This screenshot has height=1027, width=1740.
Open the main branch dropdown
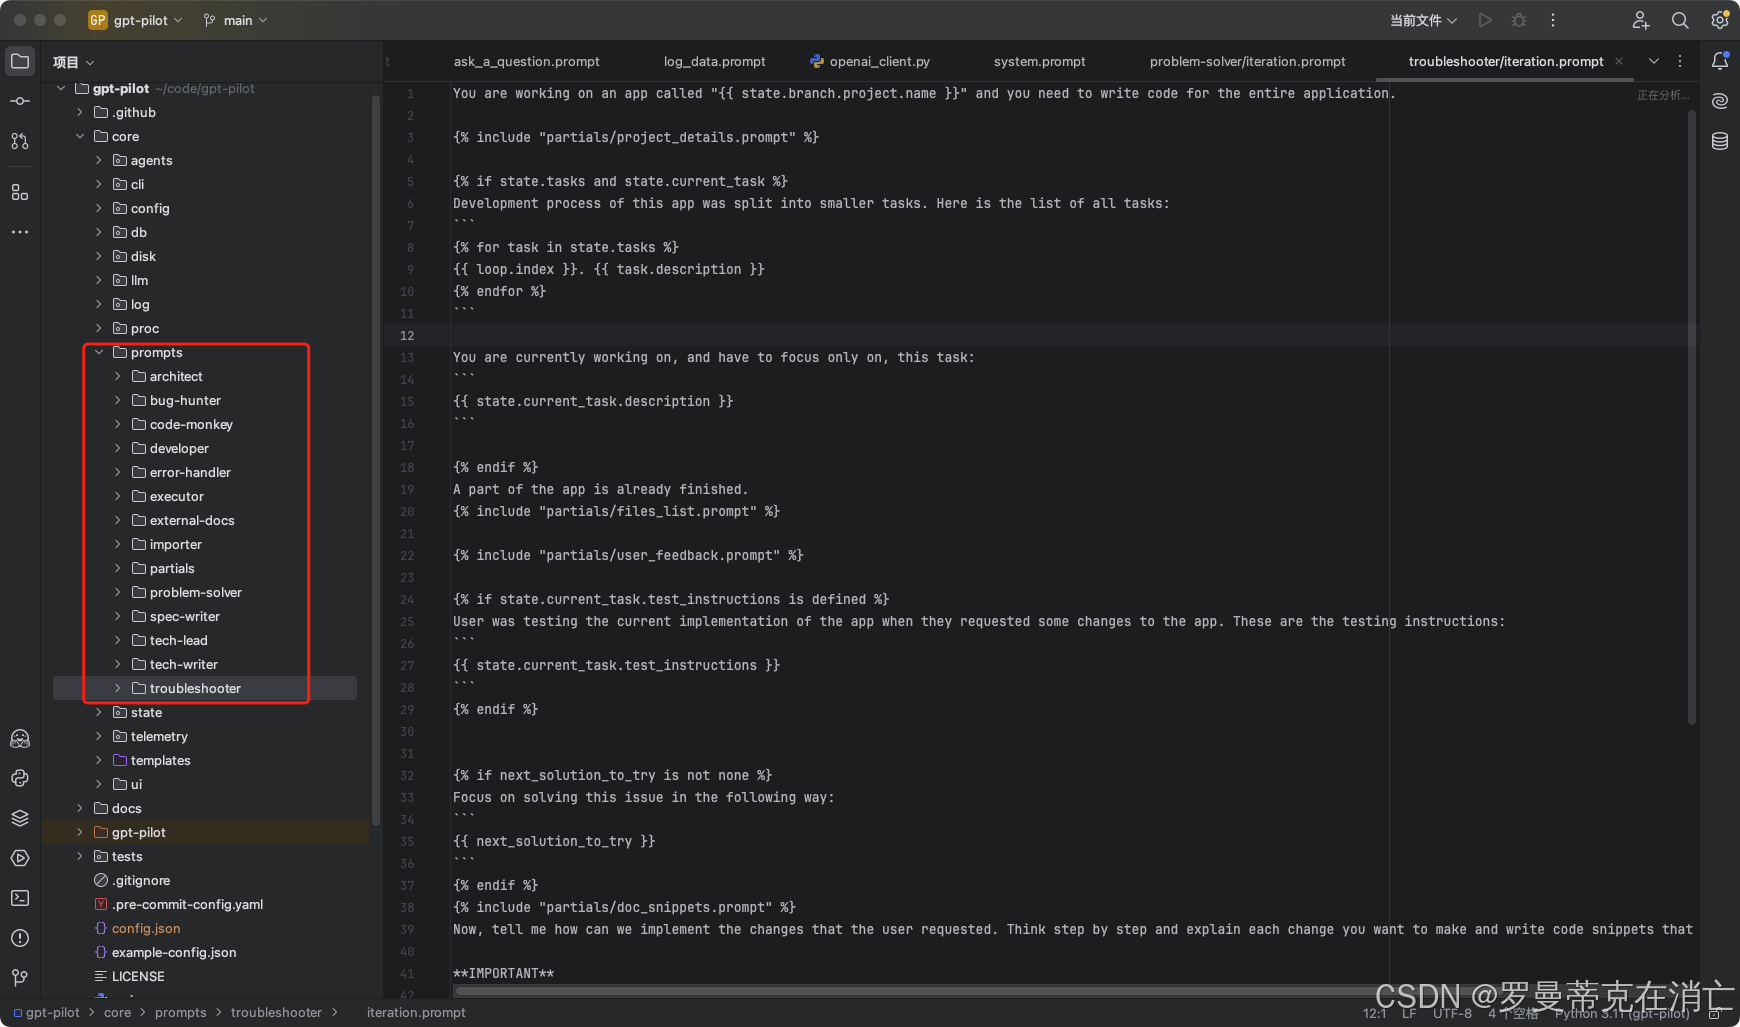point(236,20)
